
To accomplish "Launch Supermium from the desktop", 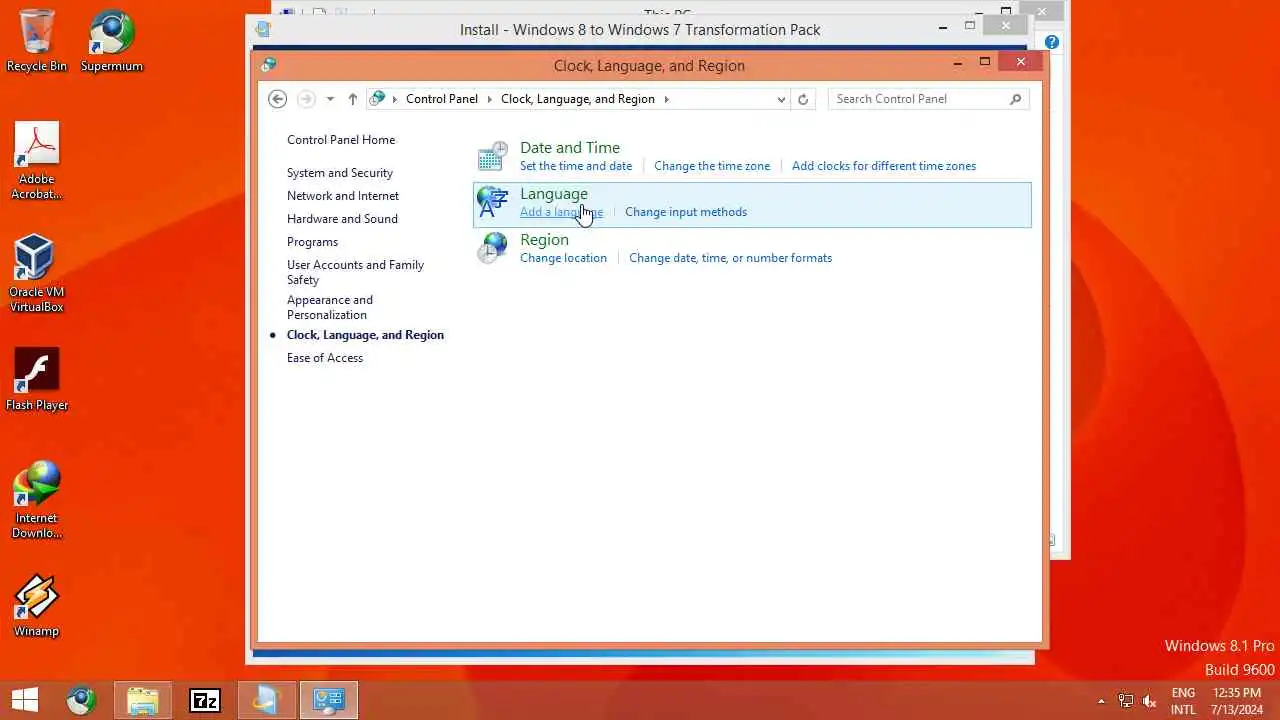I will [112, 40].
